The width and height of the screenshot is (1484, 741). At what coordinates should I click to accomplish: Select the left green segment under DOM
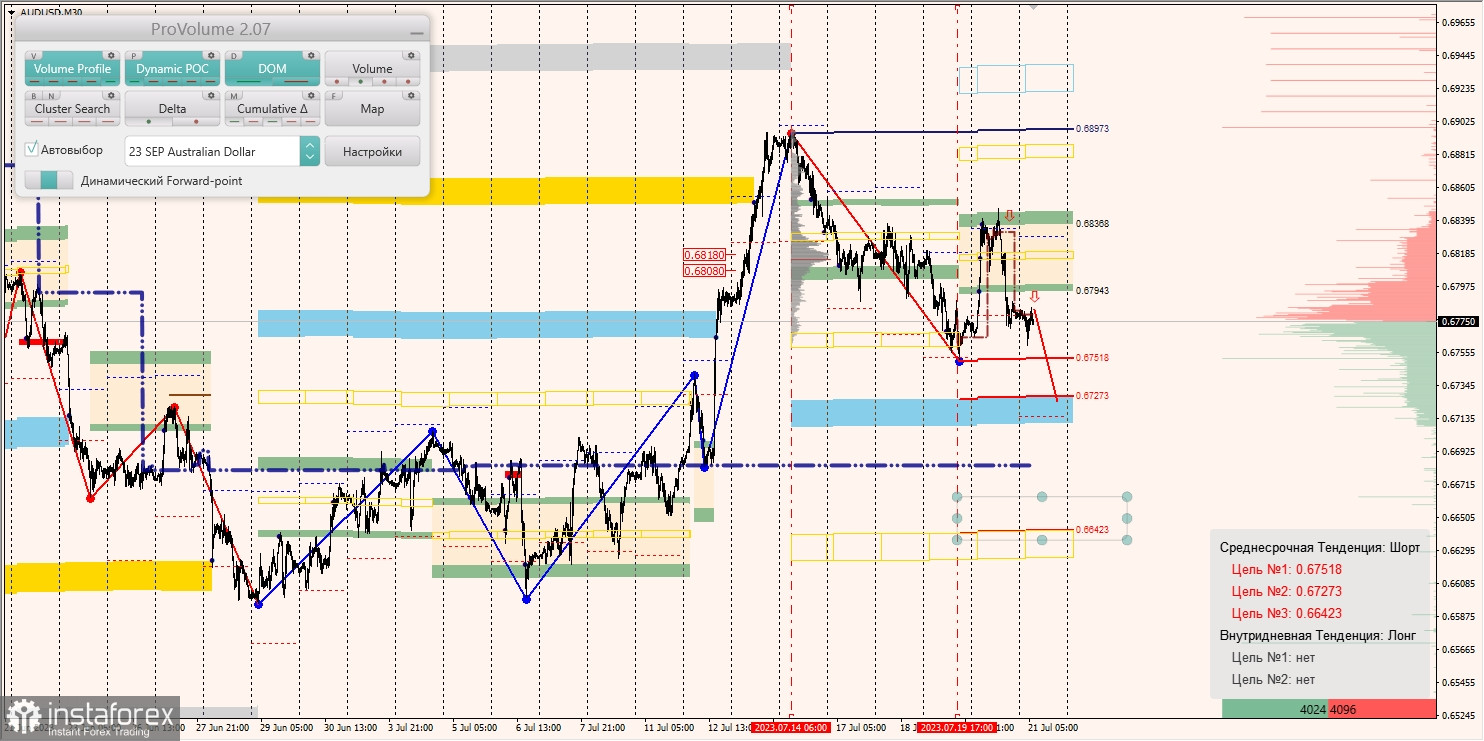click(x=249, y=82)
